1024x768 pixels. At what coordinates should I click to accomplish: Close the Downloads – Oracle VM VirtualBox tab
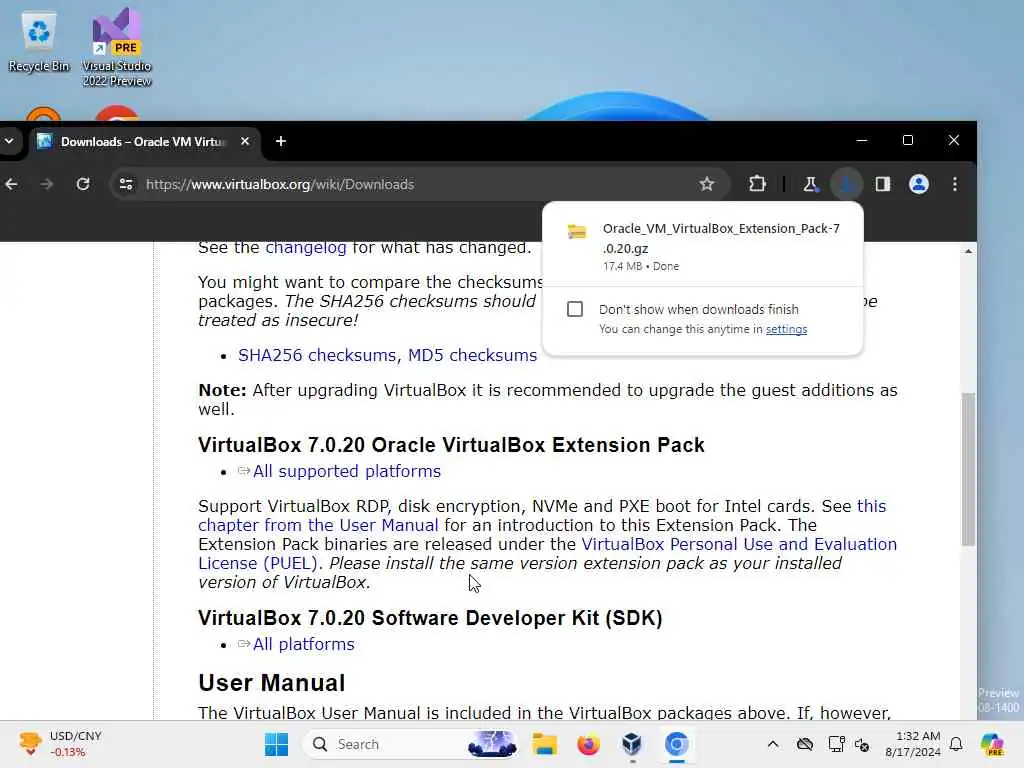245,141
